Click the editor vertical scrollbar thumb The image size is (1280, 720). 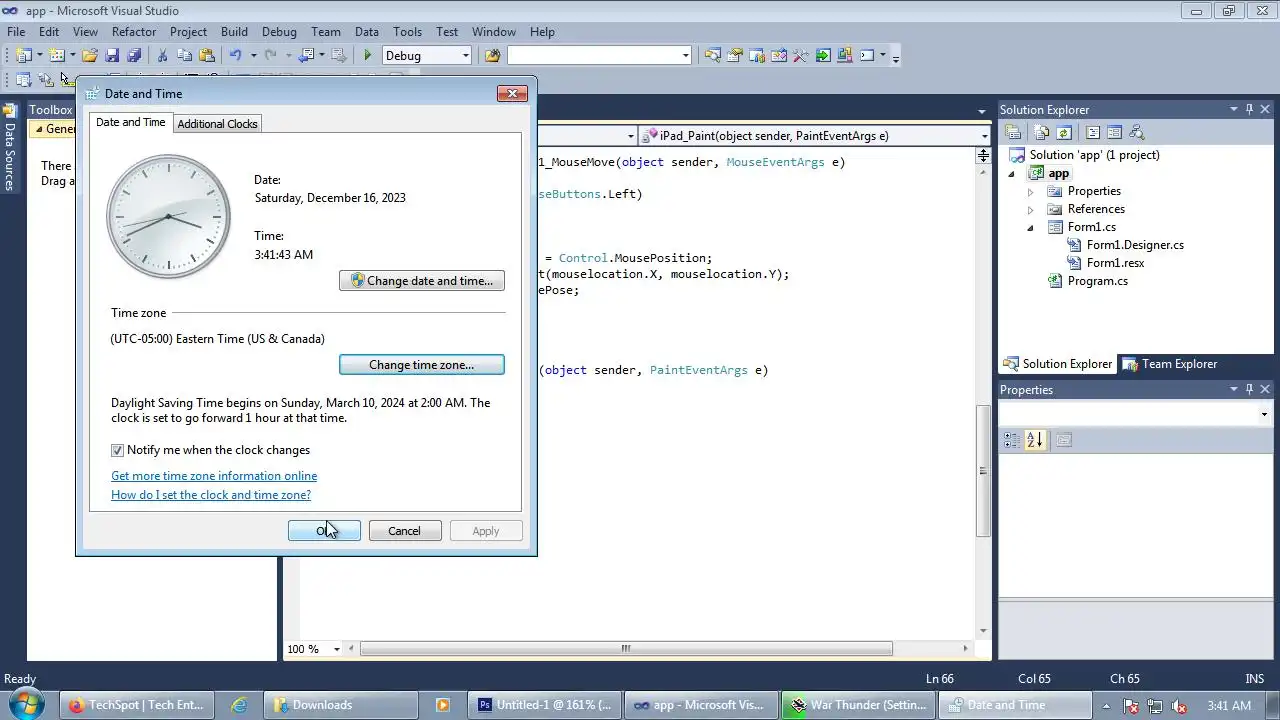pyautogui.click(x=982, y=470)
